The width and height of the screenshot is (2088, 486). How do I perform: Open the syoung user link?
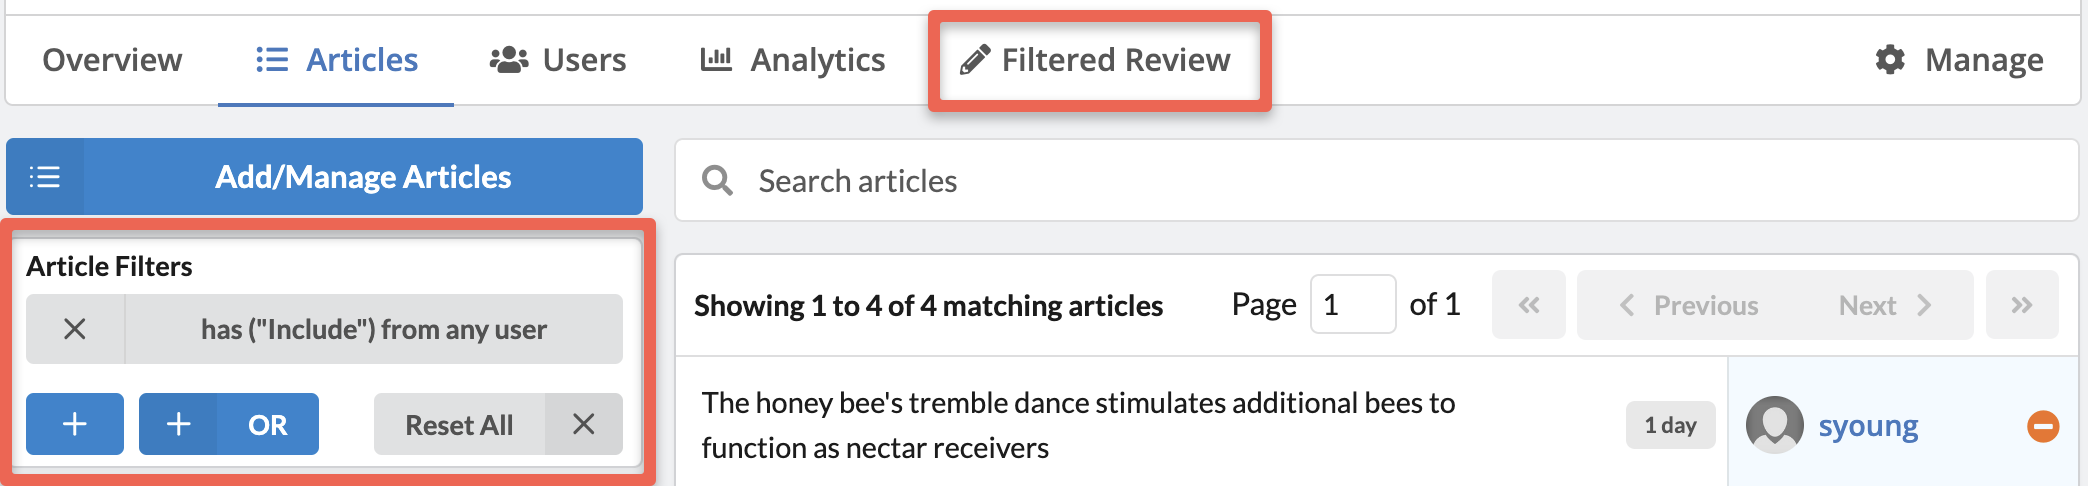coord(1868,426)
